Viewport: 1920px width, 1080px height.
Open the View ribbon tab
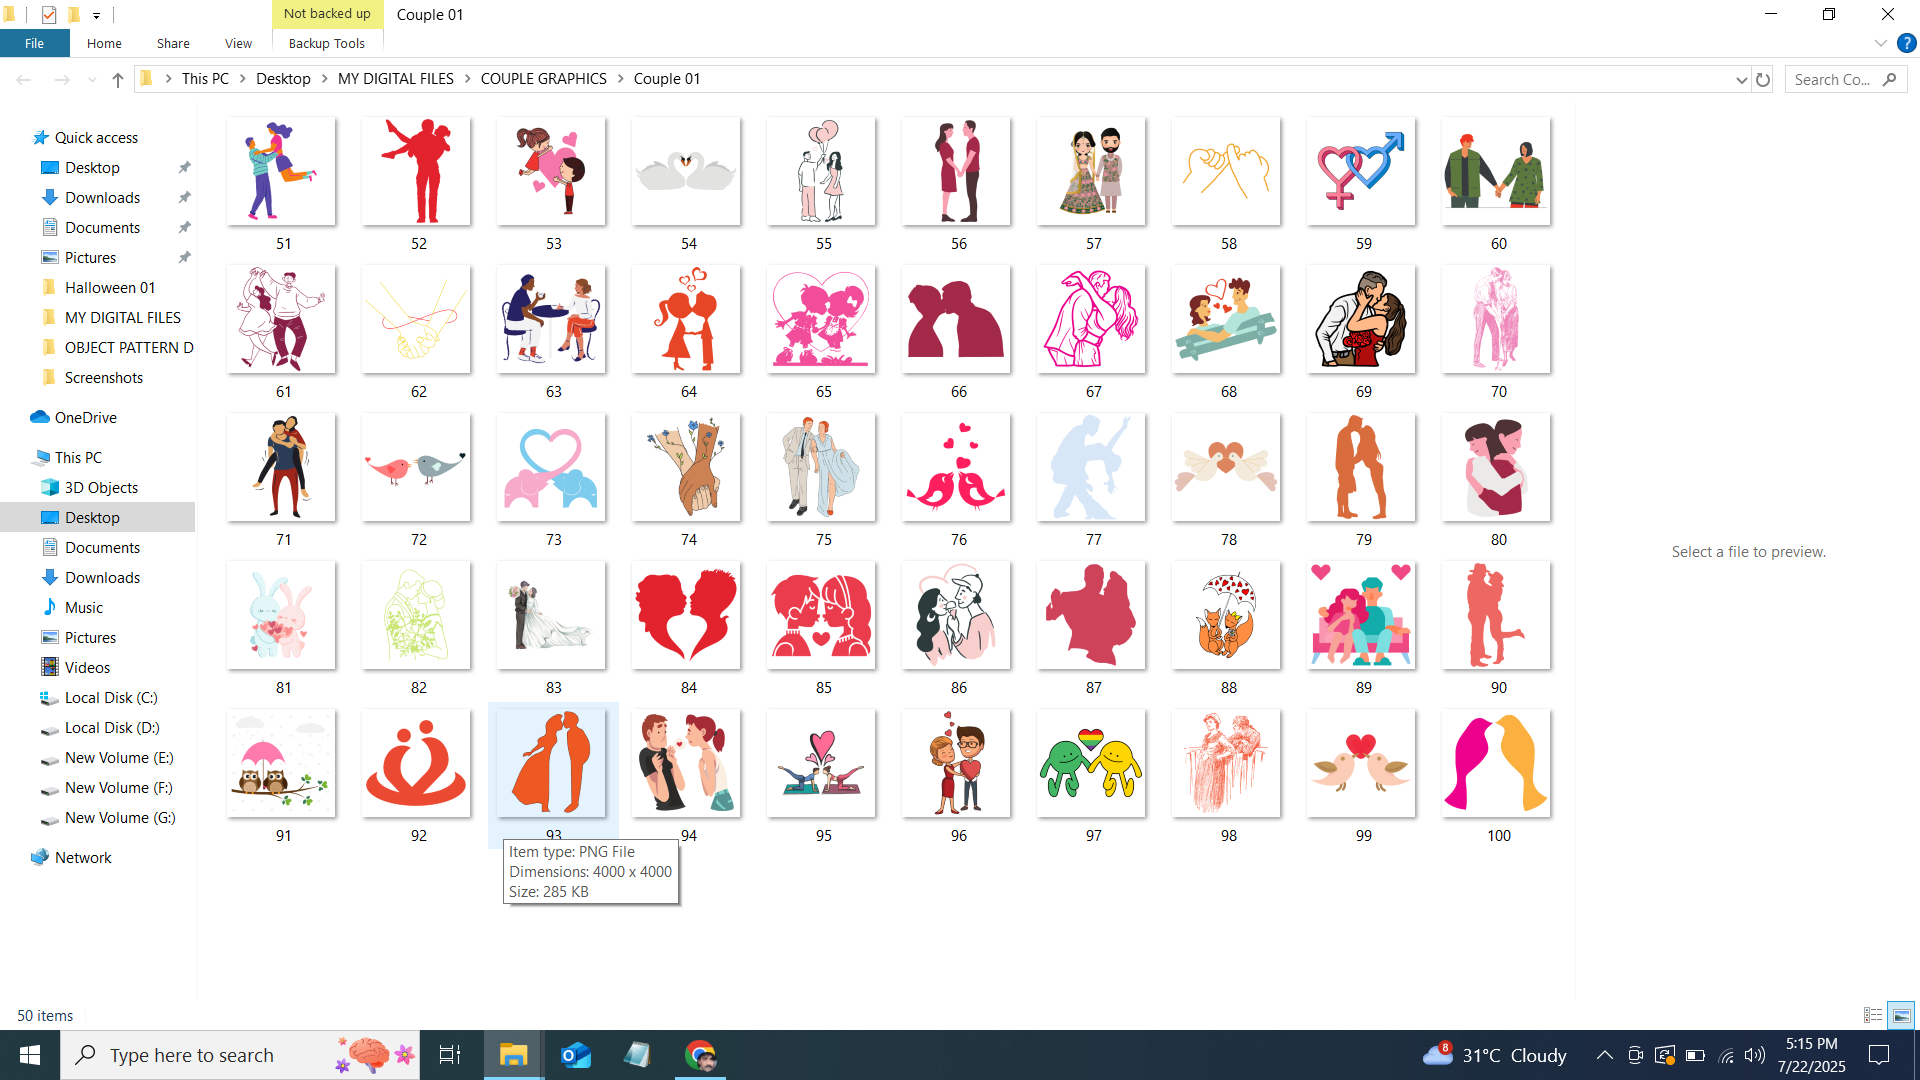238,43
